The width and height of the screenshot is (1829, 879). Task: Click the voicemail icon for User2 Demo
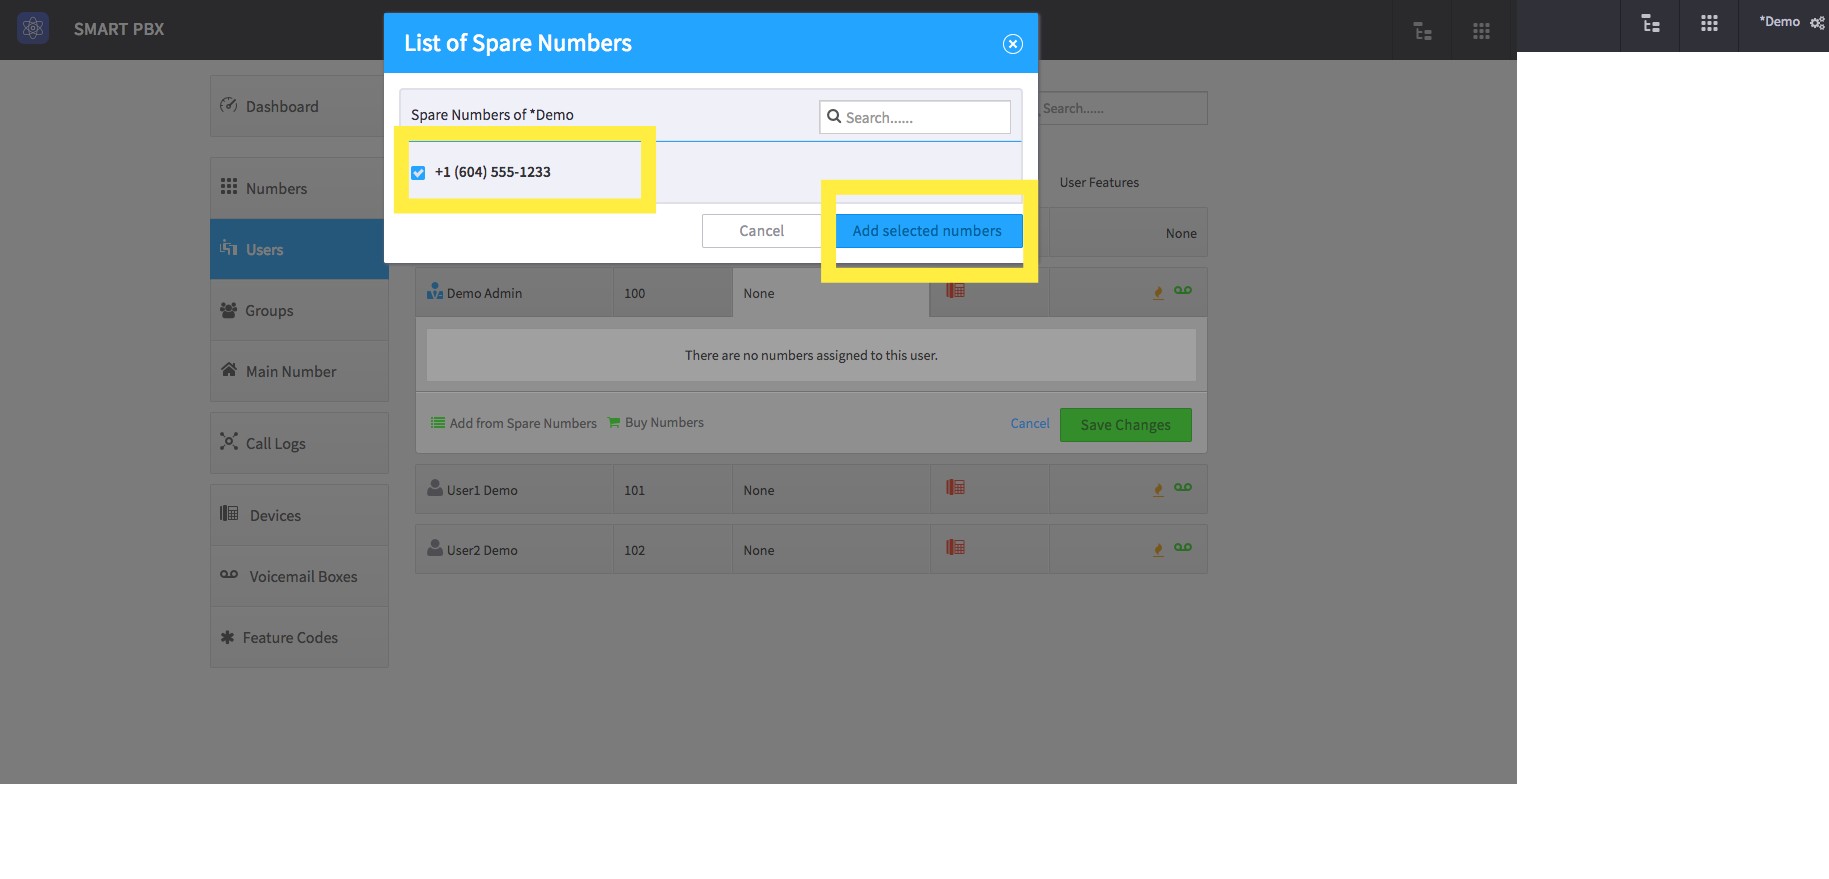point(1183,547)
